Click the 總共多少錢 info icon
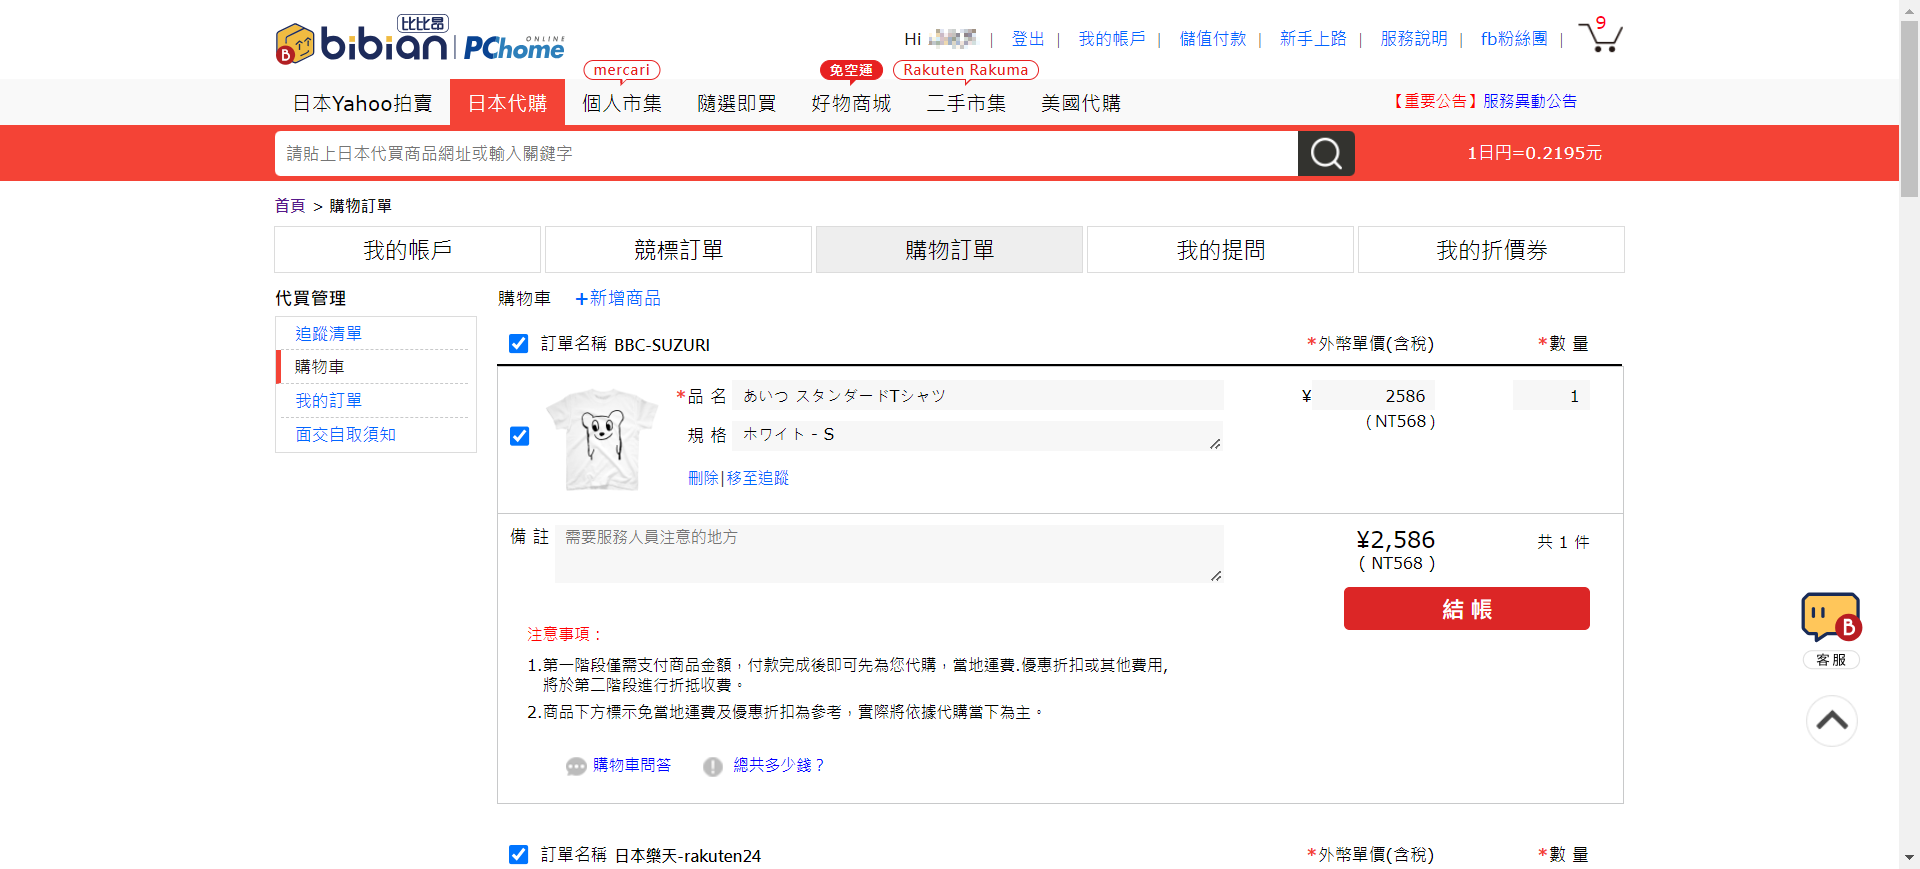The width and height of the screenshot is (1920, 869). point(712,766)
